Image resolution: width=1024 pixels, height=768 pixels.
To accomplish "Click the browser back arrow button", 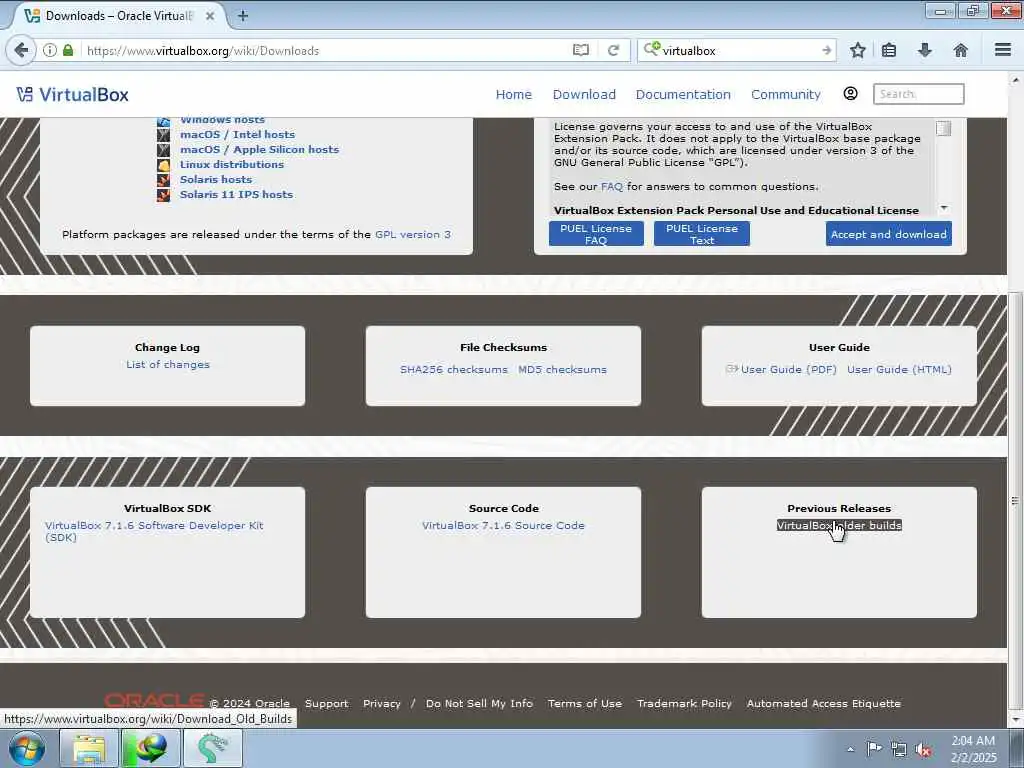I will click(x=22, y=50).
